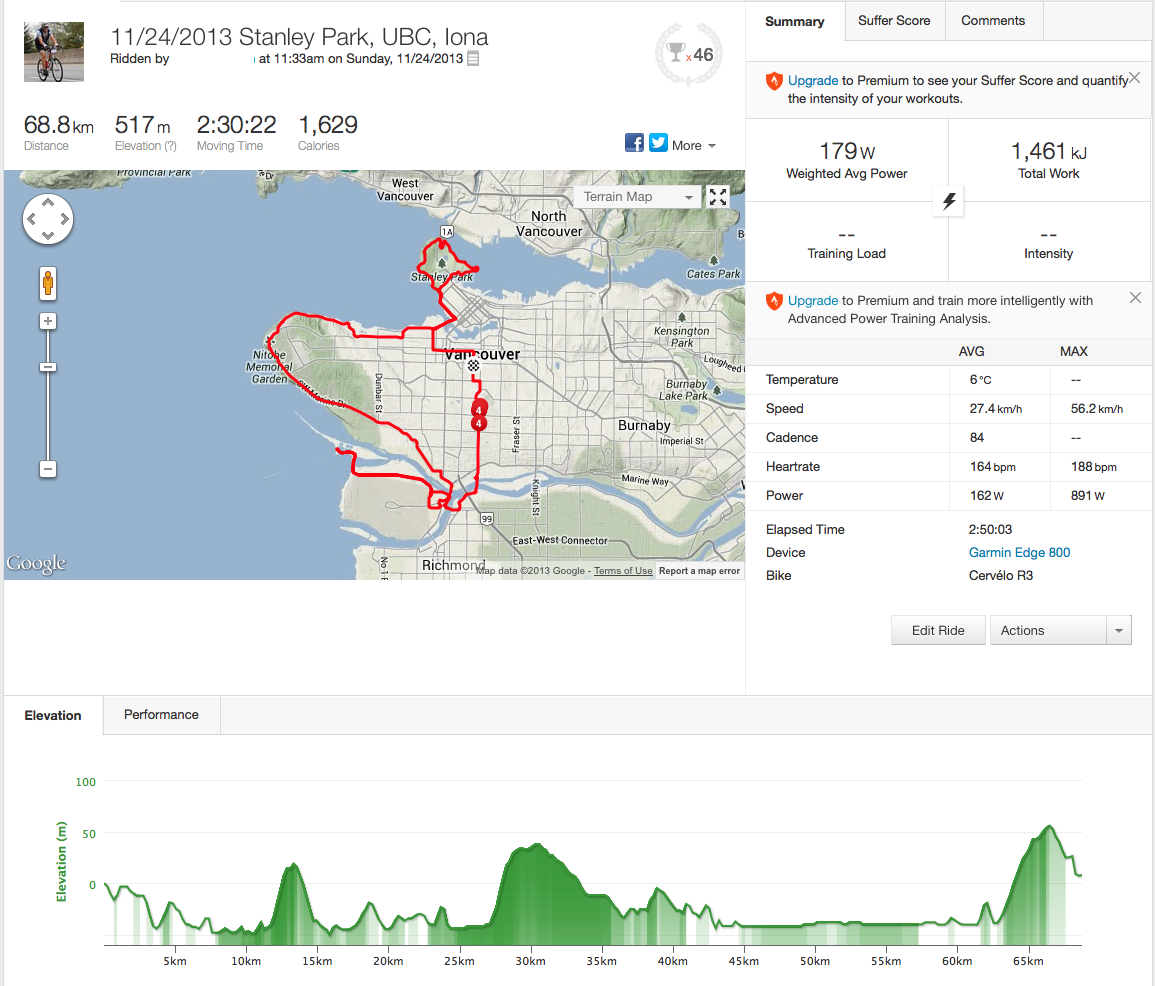Image resolution: width=1155 pixels, height=986 pixels.
Task: Zoom in on the map
Action: coord(48,321)
